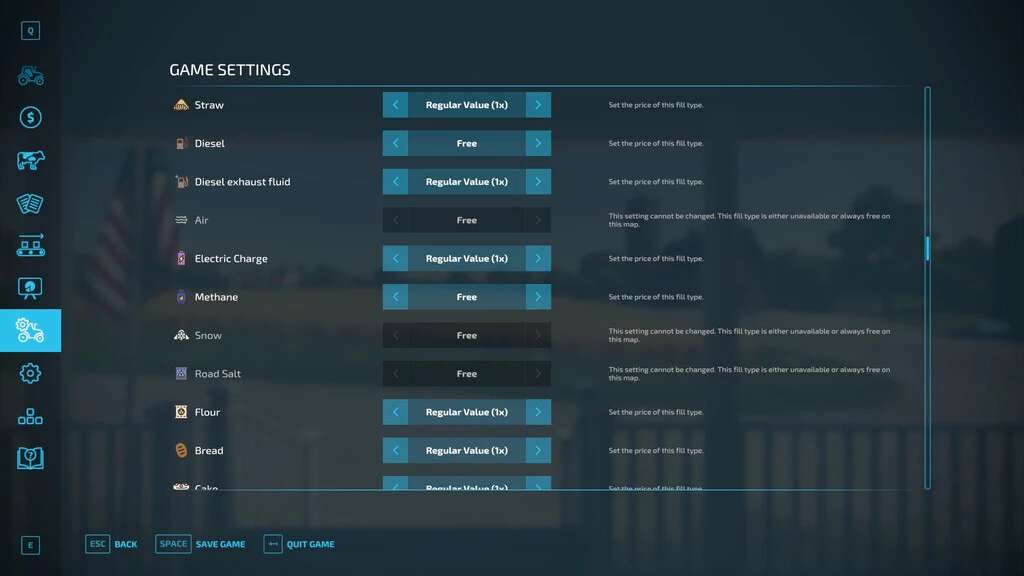
Task: Open the statistics presentation board icon
Action: pyautogui.click(x=30, y=288)
